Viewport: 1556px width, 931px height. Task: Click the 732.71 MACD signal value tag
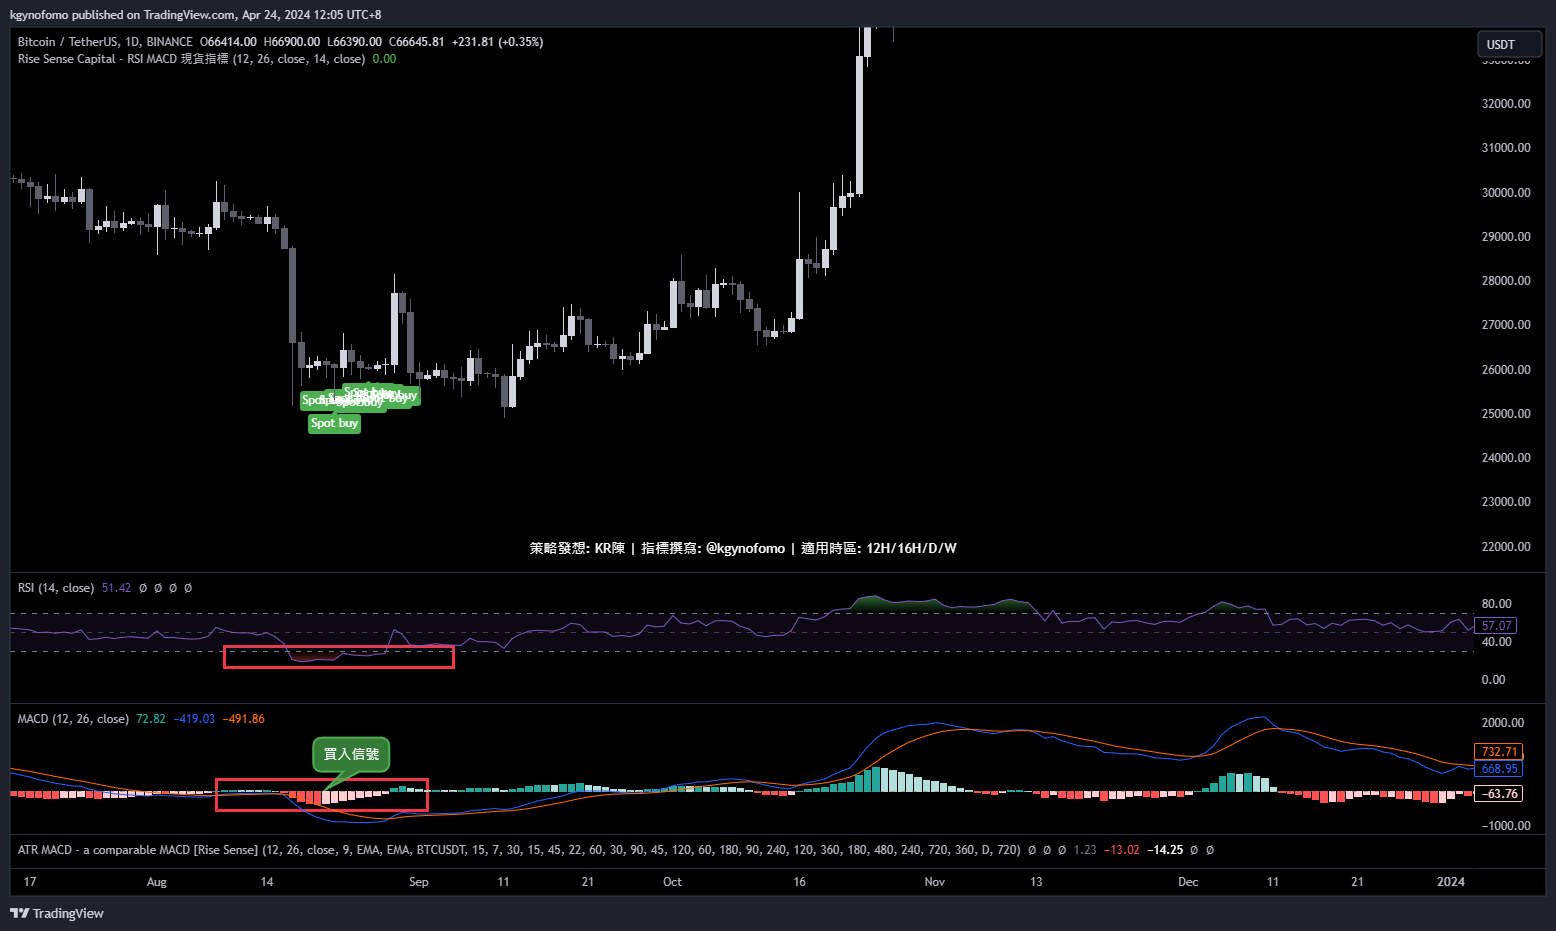pyautogui.click(x=1499, y=752)
